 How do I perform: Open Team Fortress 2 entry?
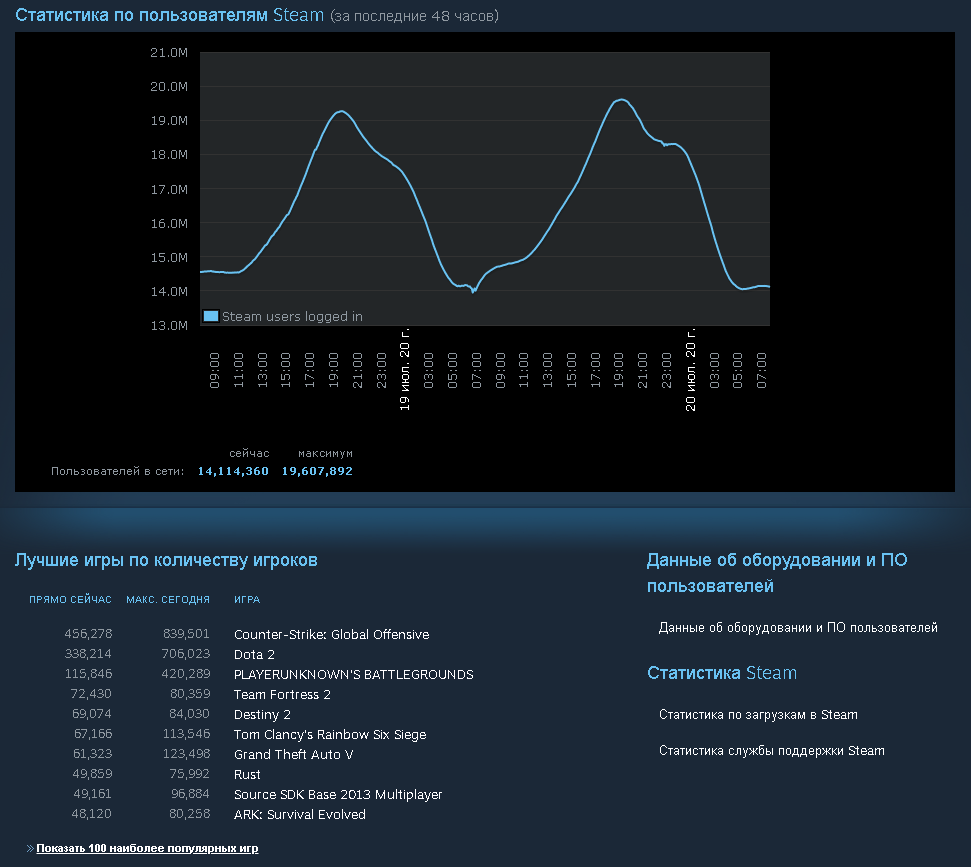pos(282,694)
